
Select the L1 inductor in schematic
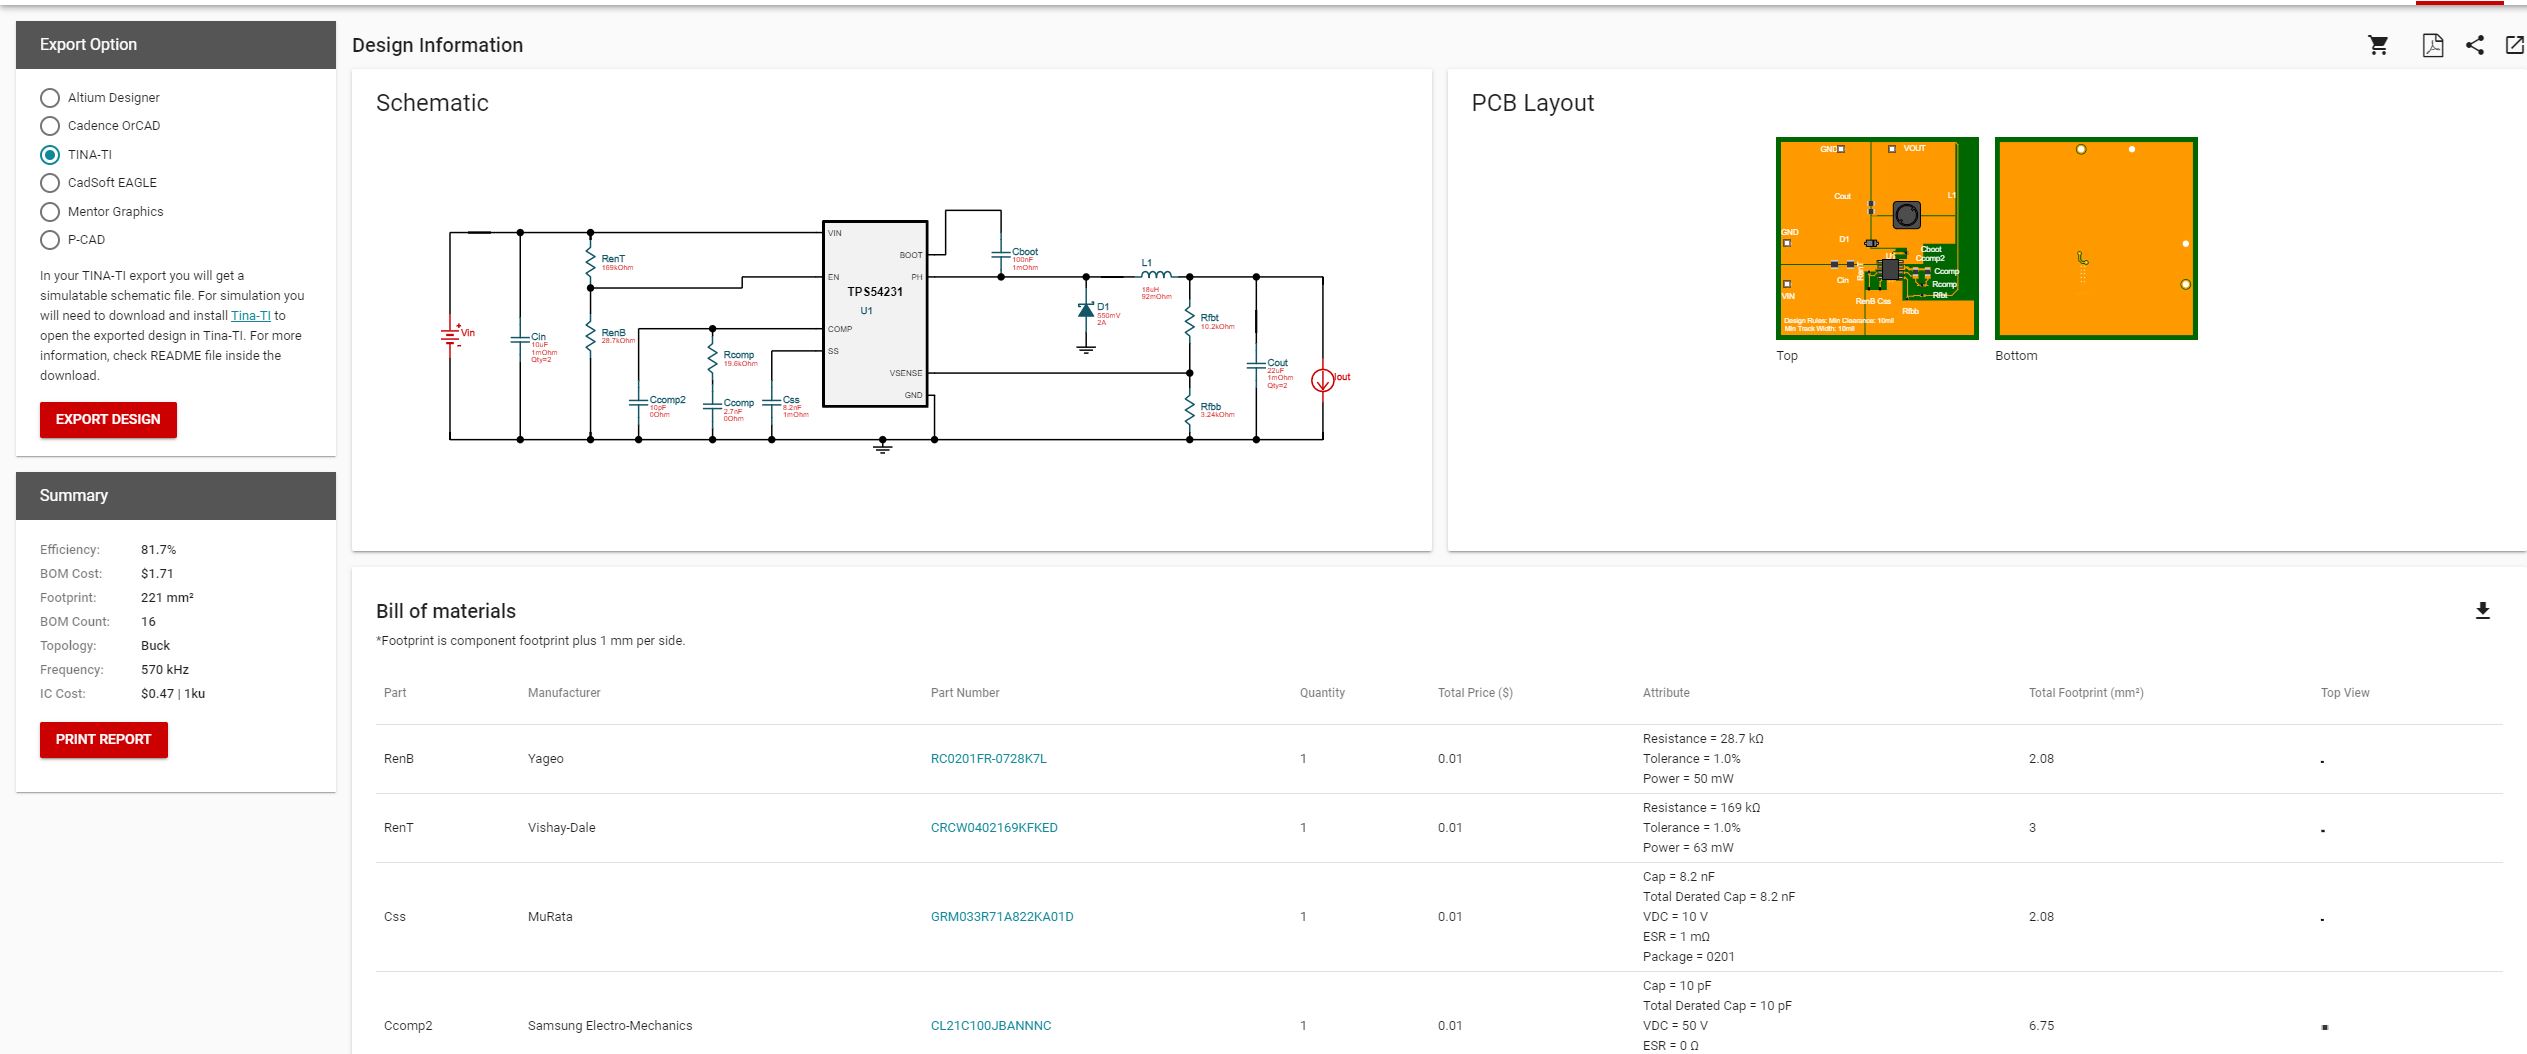pyautogui.click(x=1156, y=274)
